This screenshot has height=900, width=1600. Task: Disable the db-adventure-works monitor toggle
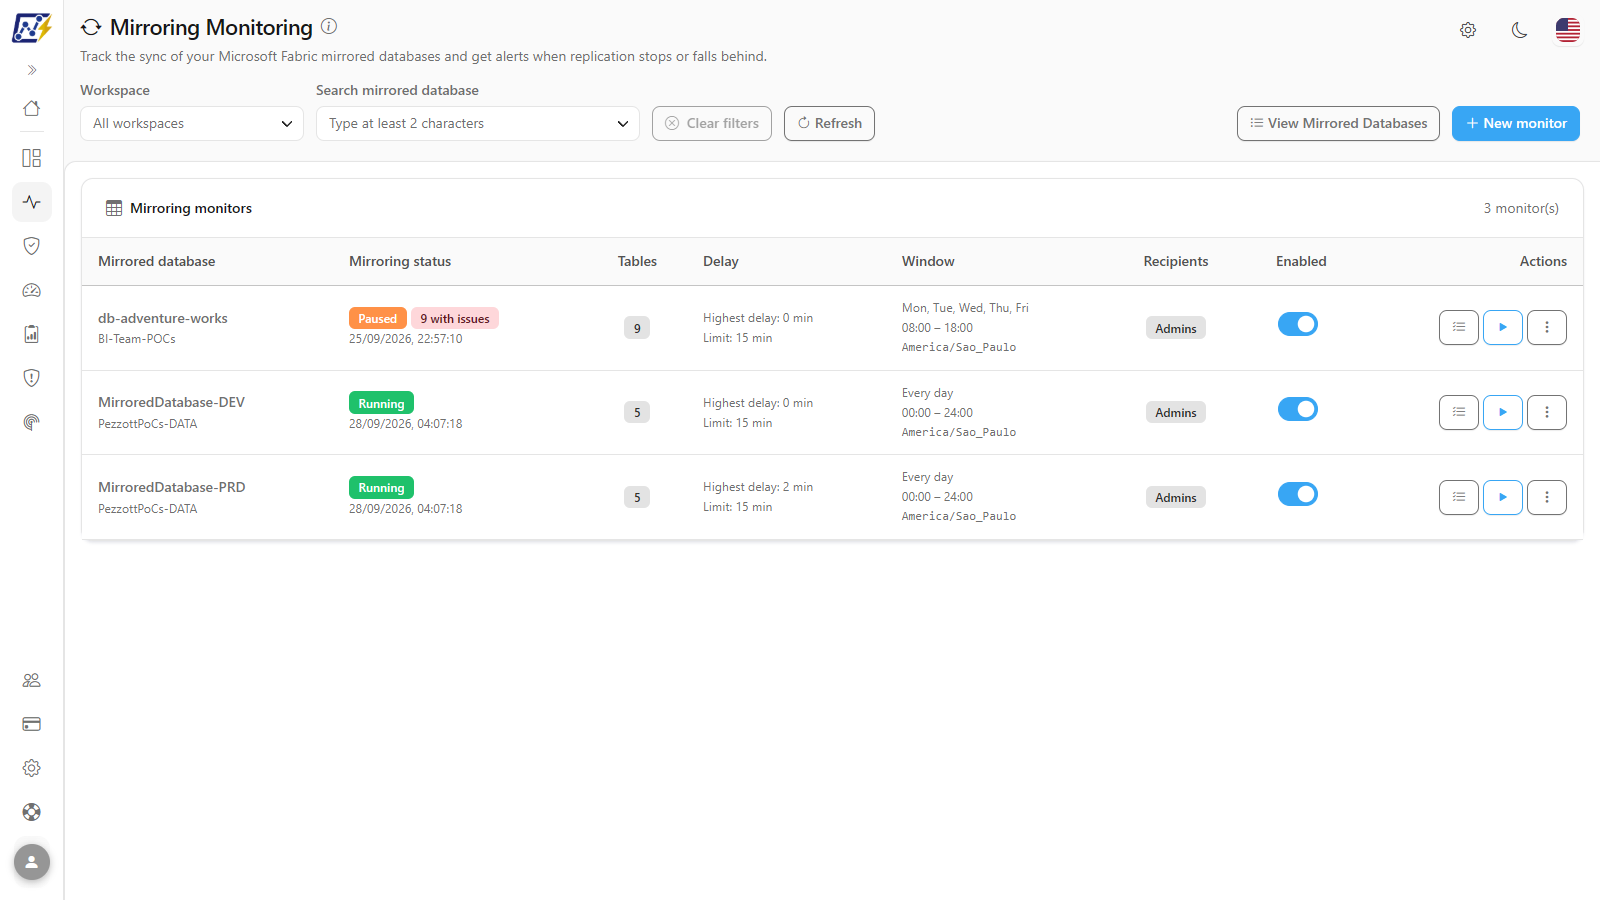pos(1298,324)
